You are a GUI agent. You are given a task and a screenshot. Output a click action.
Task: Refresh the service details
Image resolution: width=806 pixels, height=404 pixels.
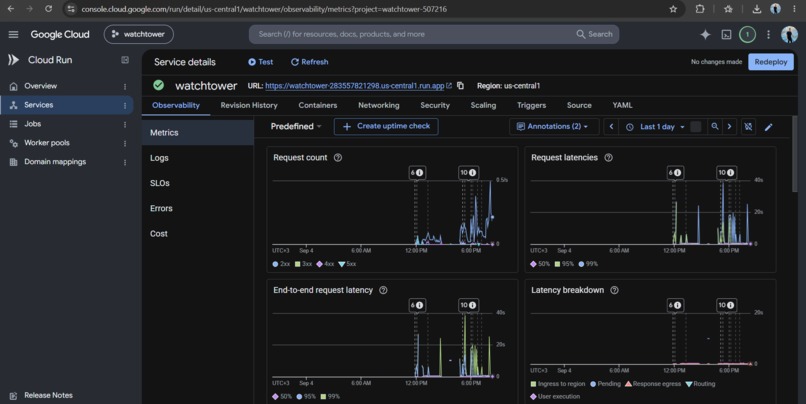[x=309, y=62]
